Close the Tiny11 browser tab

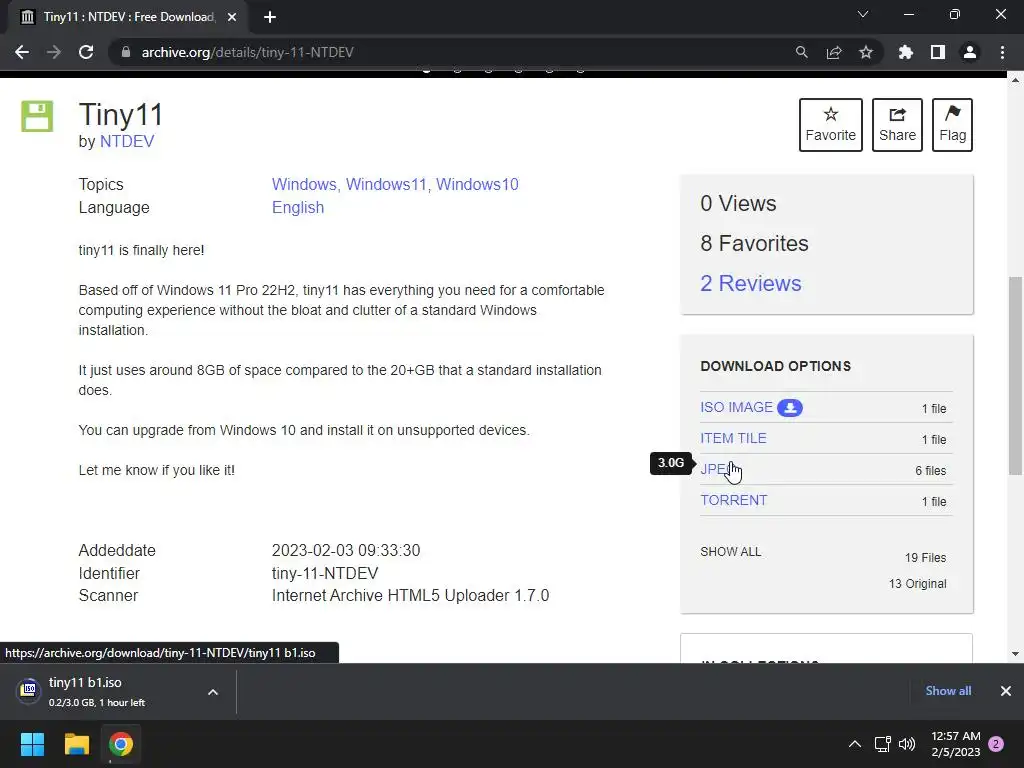[x=232, y=17]
